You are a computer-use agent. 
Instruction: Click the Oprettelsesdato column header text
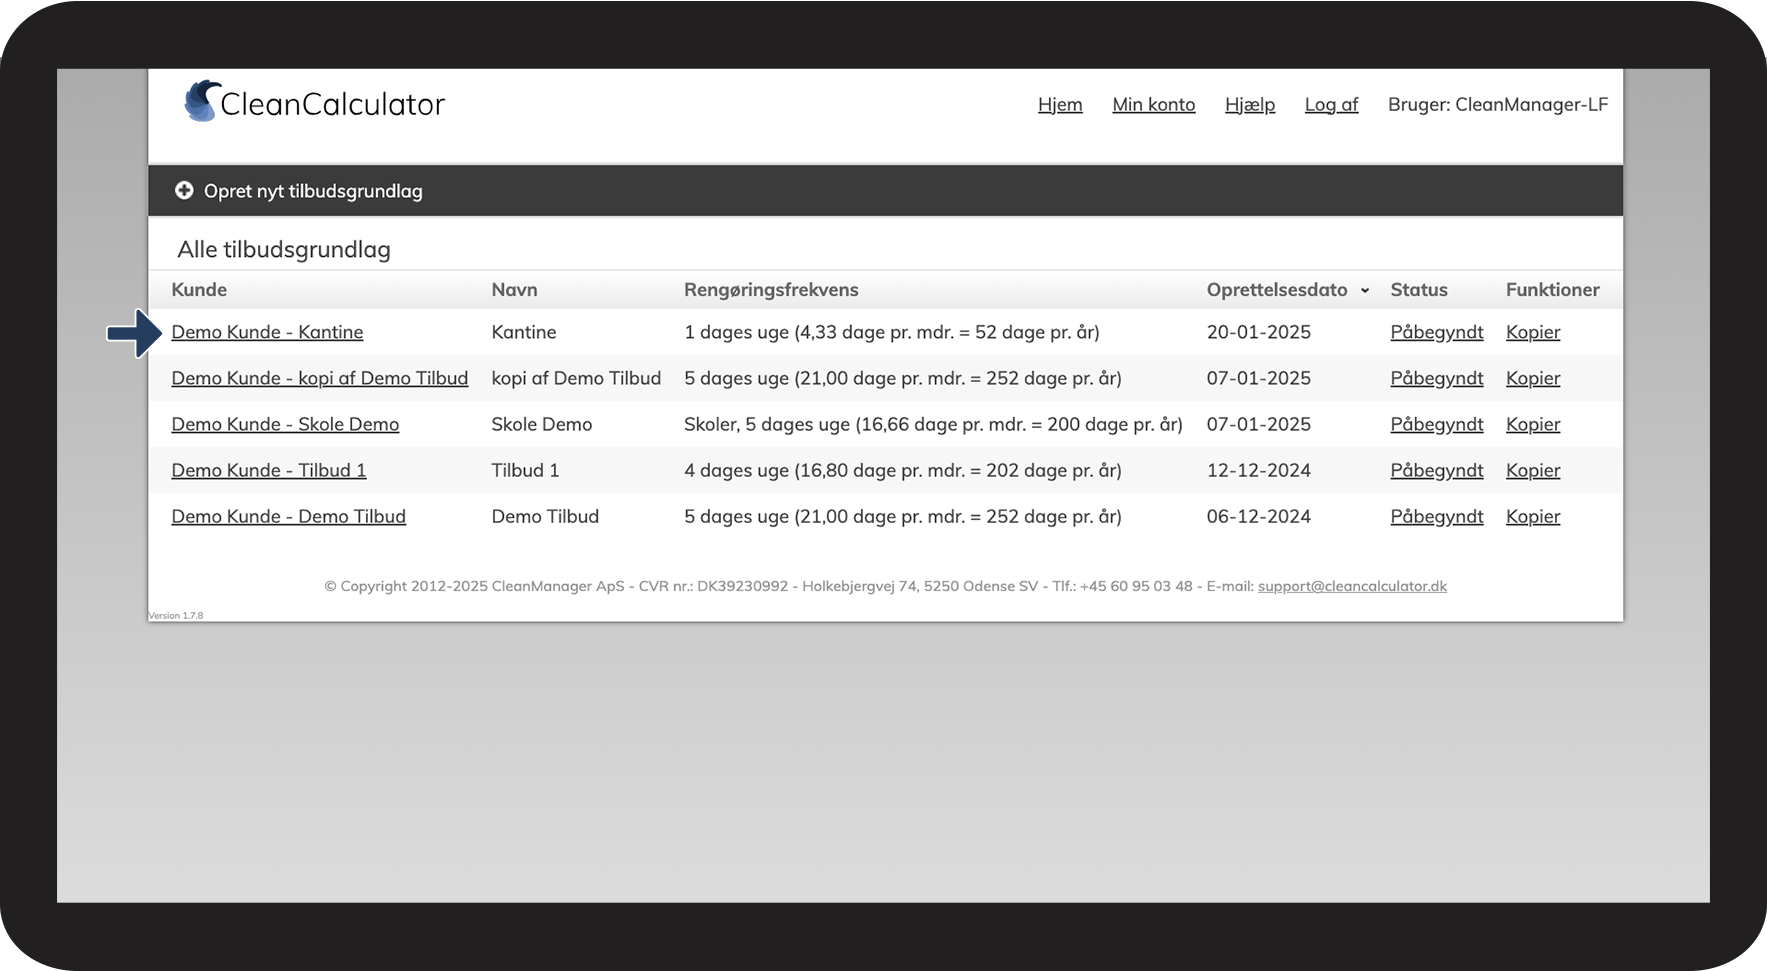1277,290
